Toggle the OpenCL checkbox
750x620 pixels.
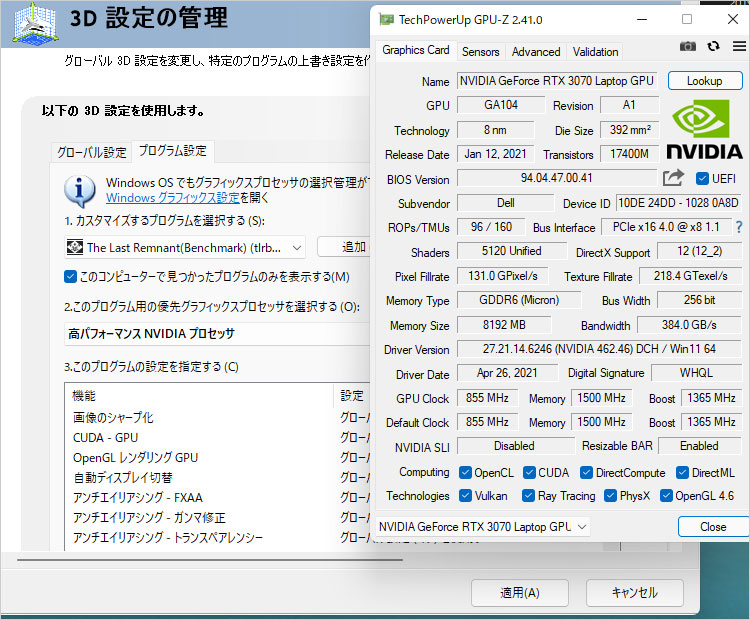click(465, 473)
